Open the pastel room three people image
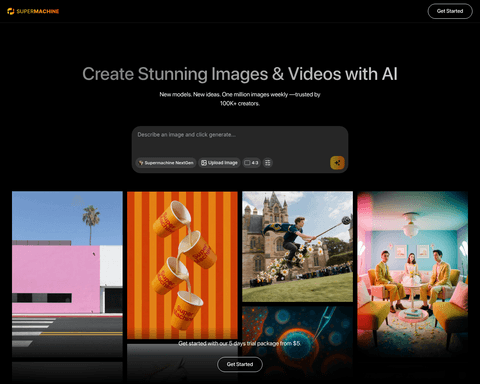 tap(412, 274)
